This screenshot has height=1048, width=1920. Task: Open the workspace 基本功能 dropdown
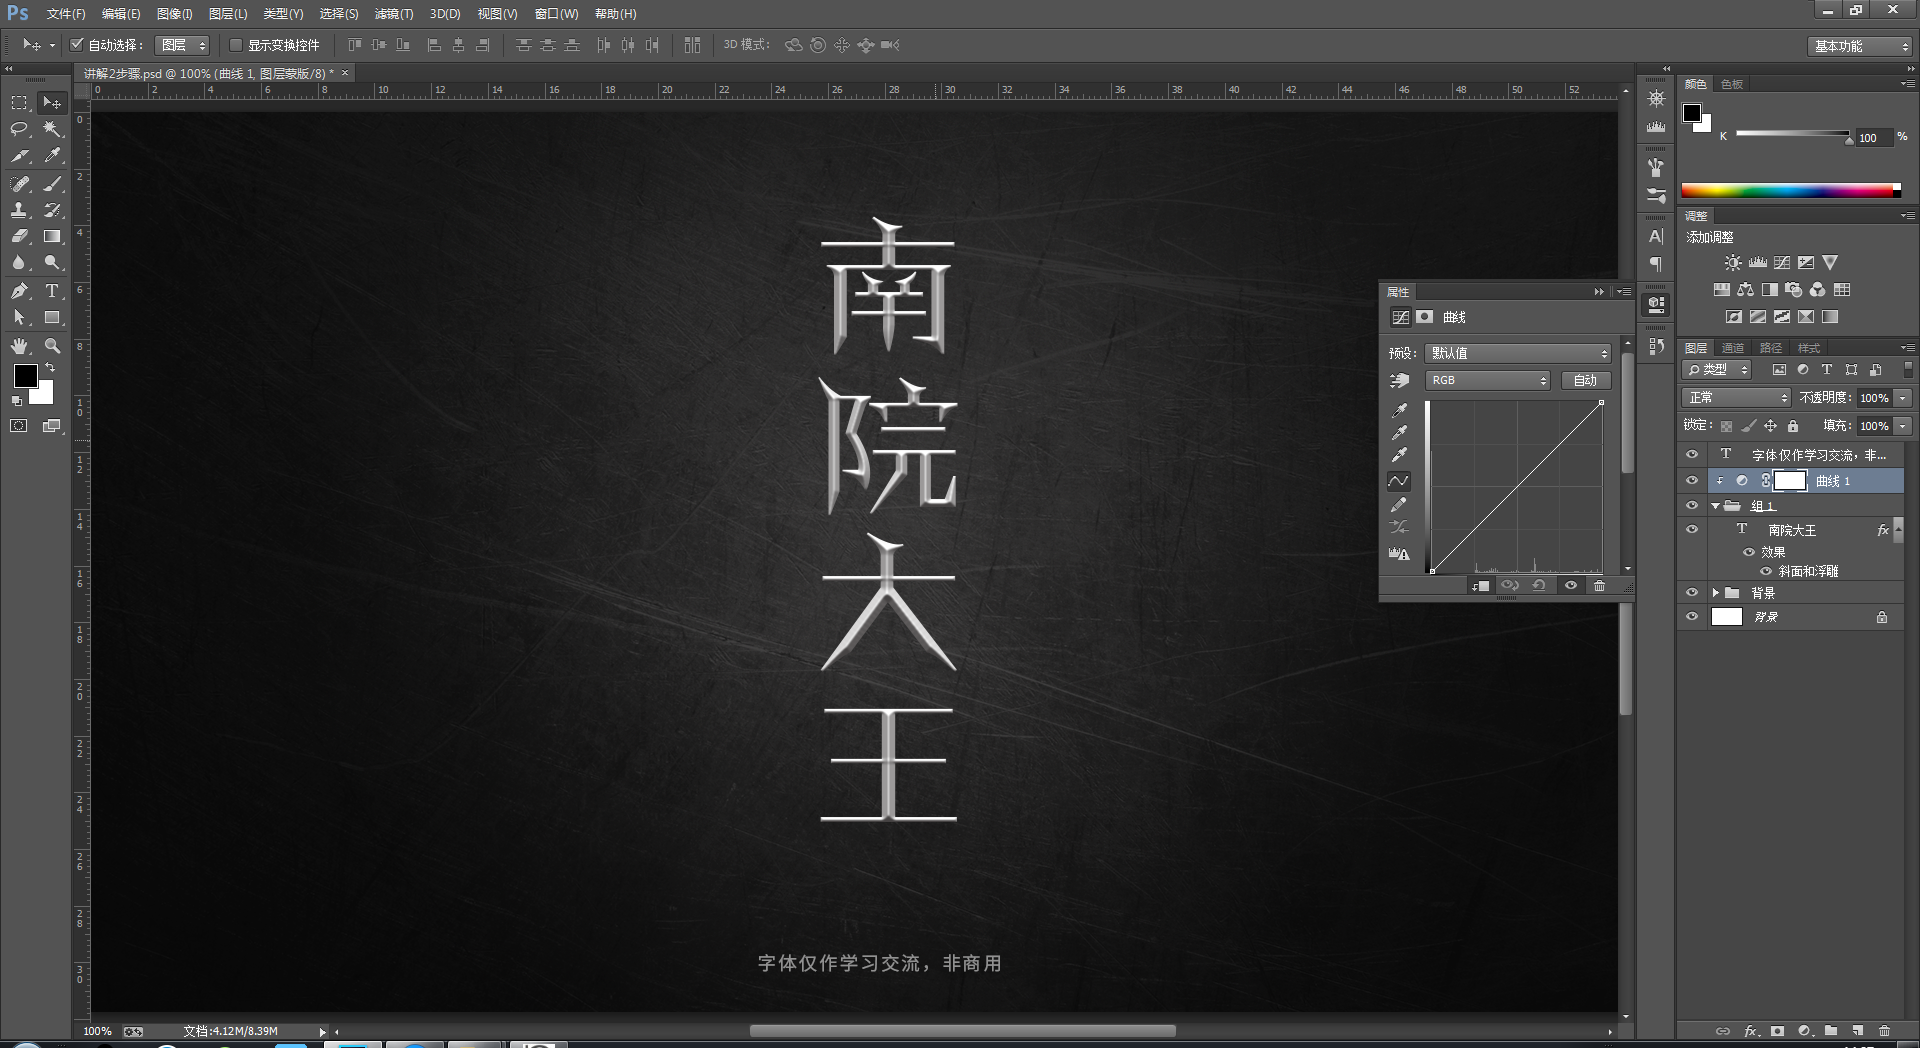[1859, 46]
